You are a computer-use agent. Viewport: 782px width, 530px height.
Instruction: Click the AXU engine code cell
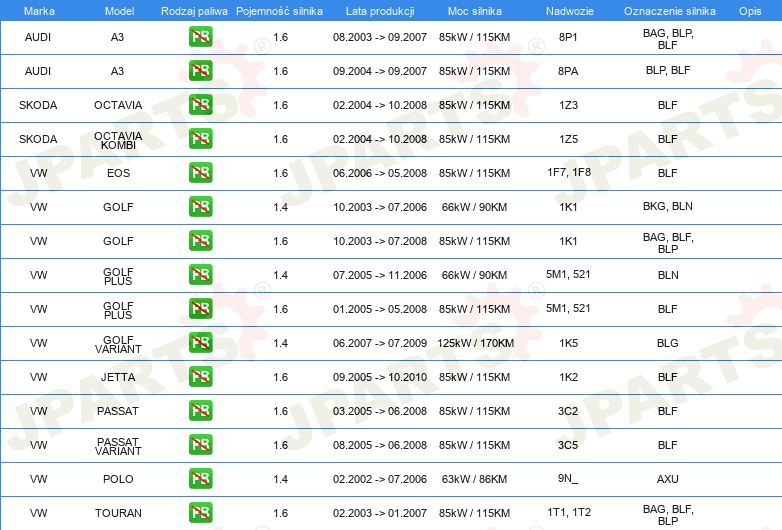point(668,479)
